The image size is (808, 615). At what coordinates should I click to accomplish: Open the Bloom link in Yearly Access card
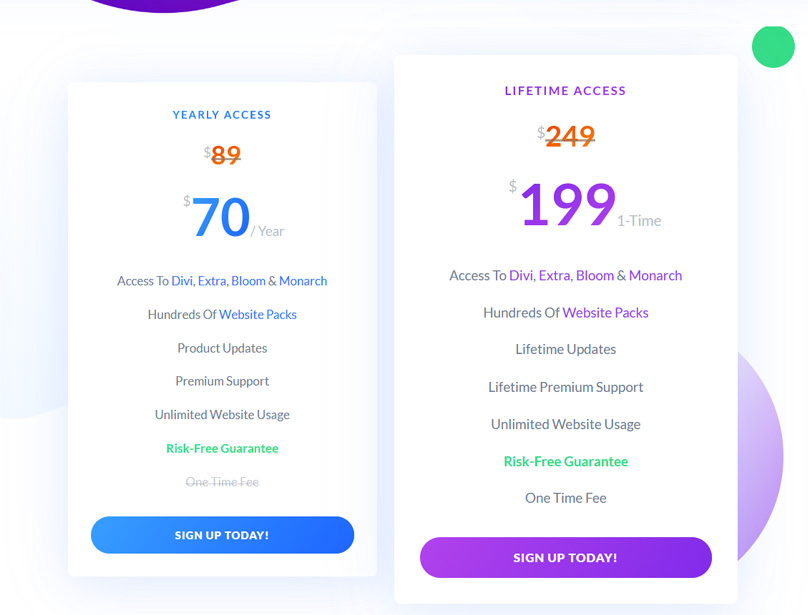tap(249, 281)
